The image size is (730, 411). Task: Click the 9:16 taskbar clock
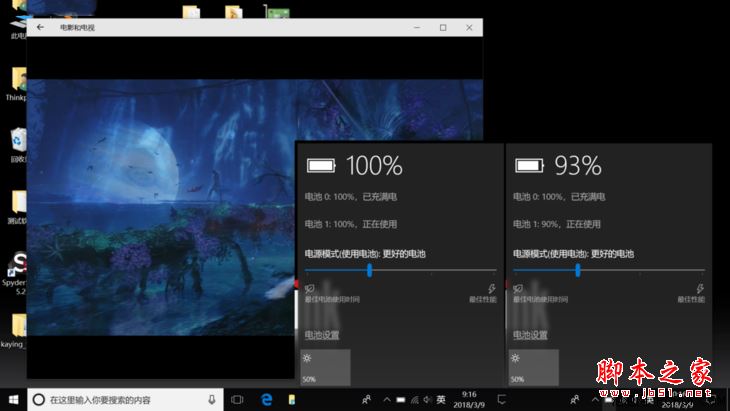(469, 400)
